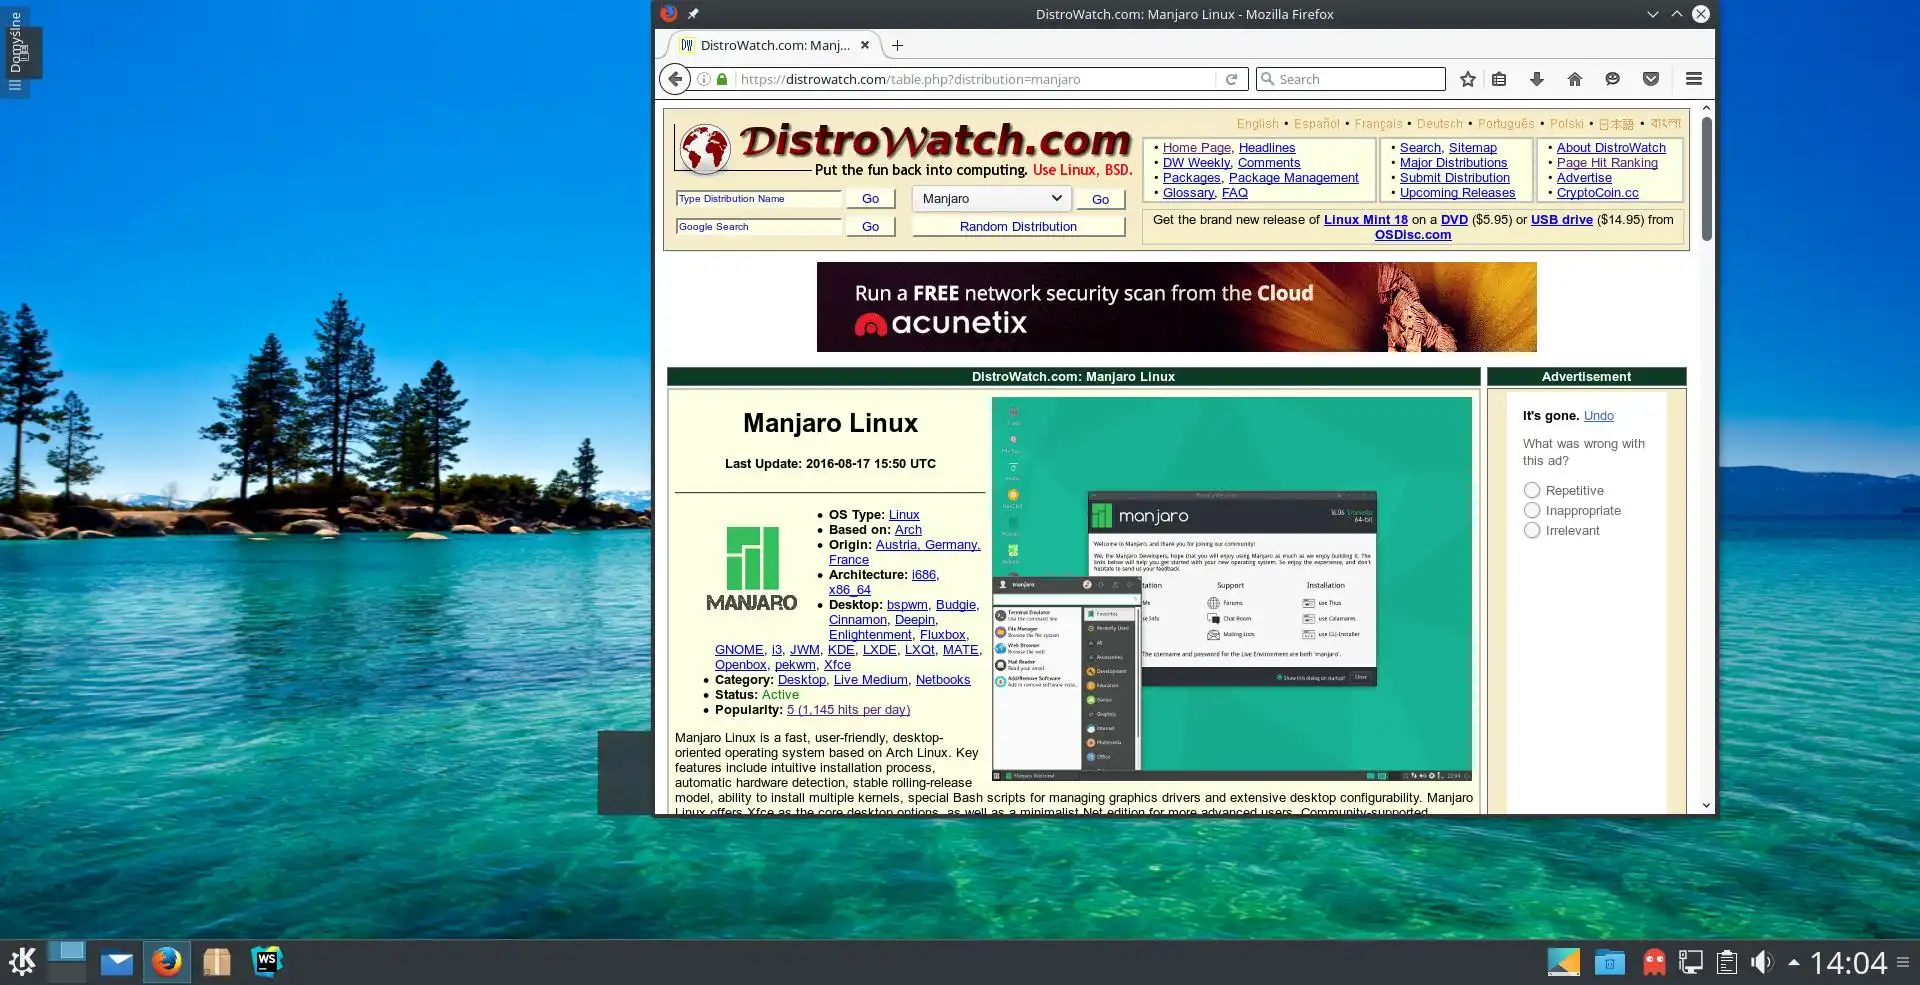Show bookmarks list icon in Firefox toolbar
This screenshot has height=985, width=1920.
(1499, 79)
